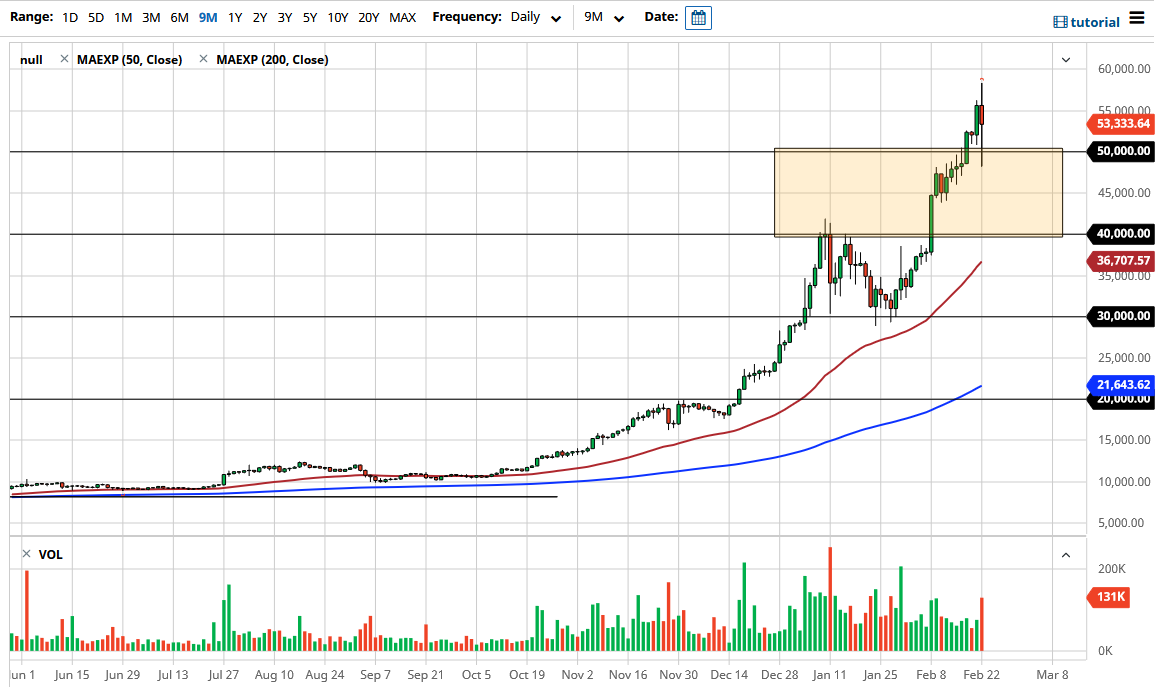Toggle the 9M highlighted range selection

pyautogui.click(x=207, y=17)
